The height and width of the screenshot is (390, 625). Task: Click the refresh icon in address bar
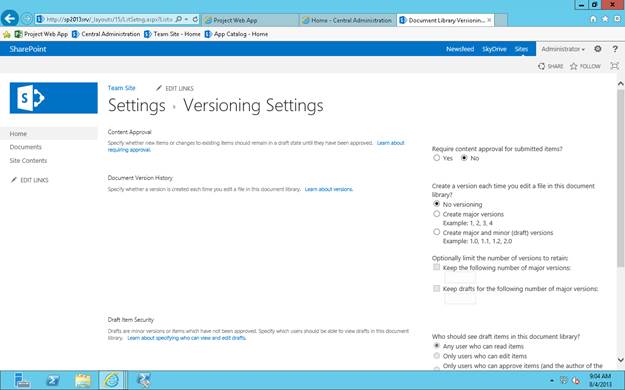click(x=195, y=19)
